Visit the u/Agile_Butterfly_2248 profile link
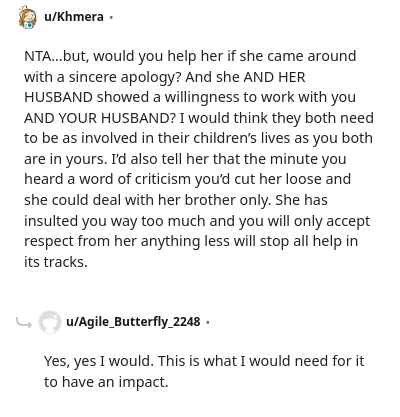 133,322
